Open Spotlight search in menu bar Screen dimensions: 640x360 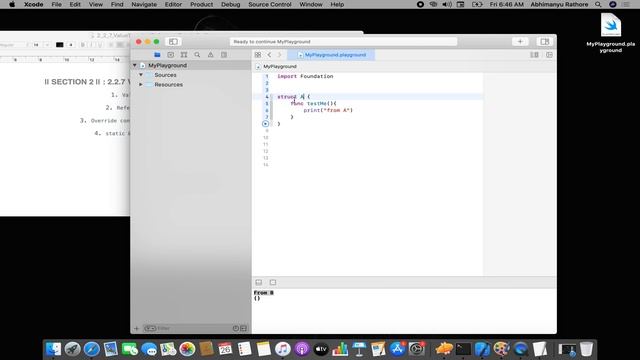(x=598, y=4)
